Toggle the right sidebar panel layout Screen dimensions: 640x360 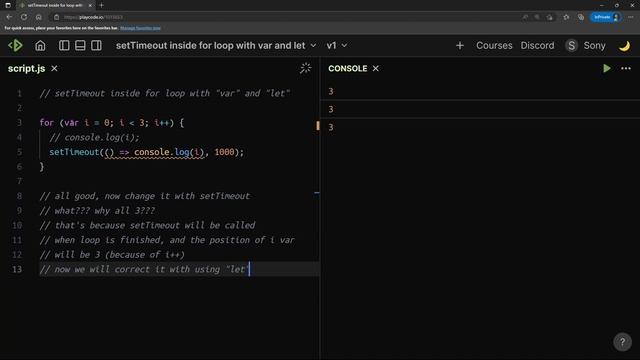pyautogui.click(x=96, y=45)
